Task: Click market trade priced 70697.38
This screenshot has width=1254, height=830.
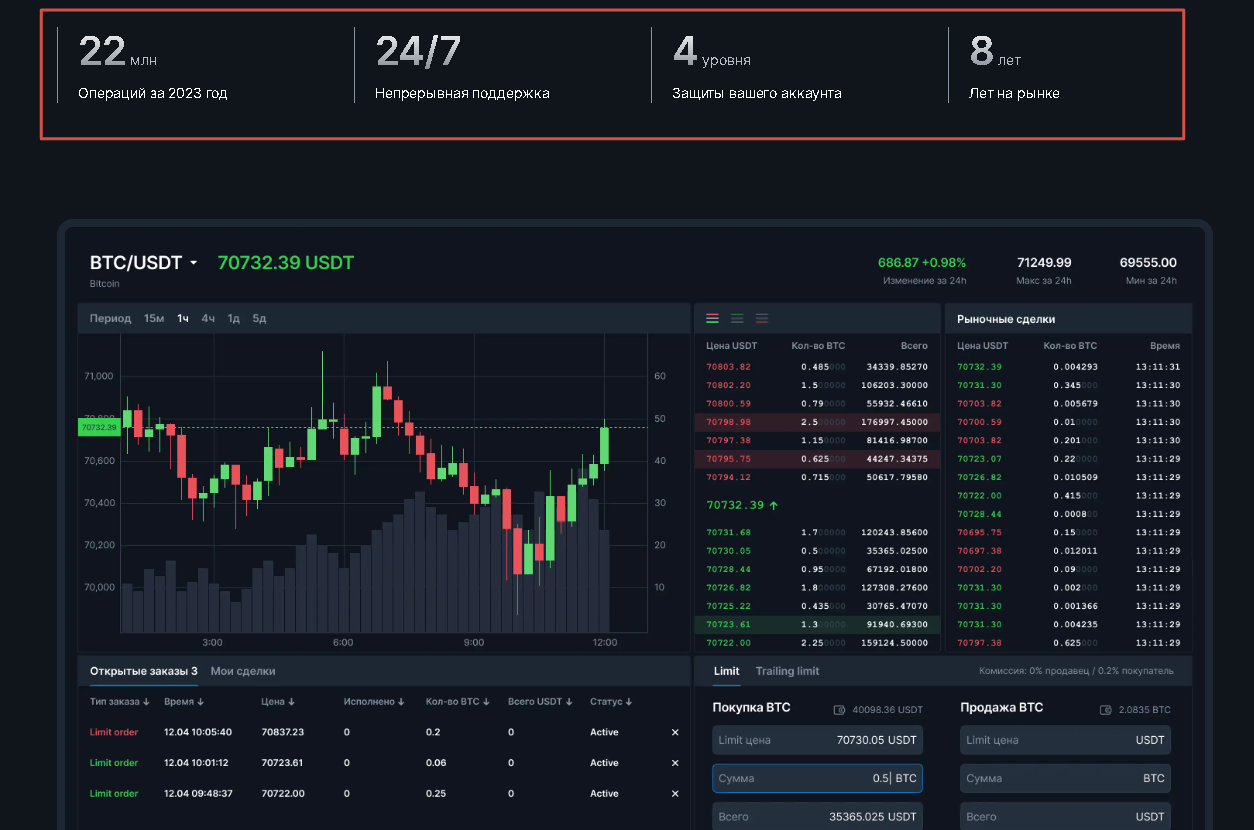Action: pos(1068,551)
